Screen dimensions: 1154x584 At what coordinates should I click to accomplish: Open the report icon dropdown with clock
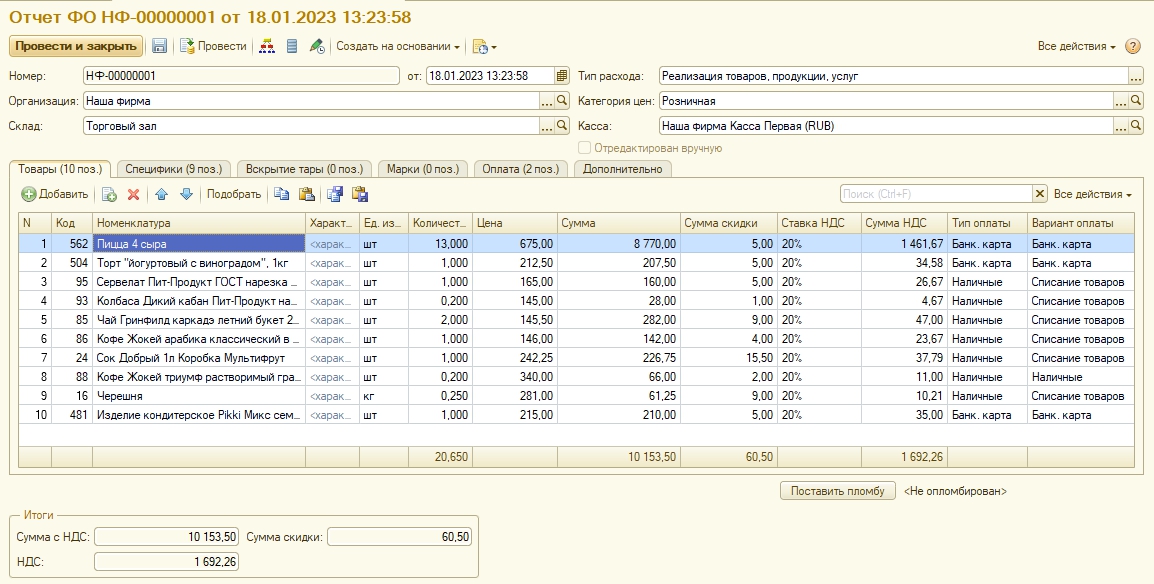[x=484, y=46]
